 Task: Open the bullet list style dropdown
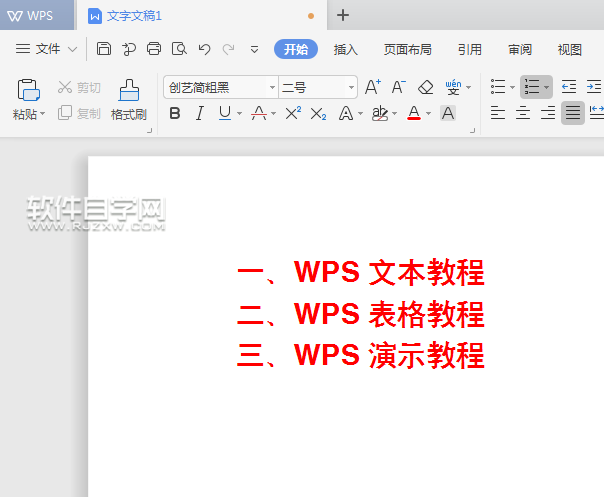click(512, 87)
